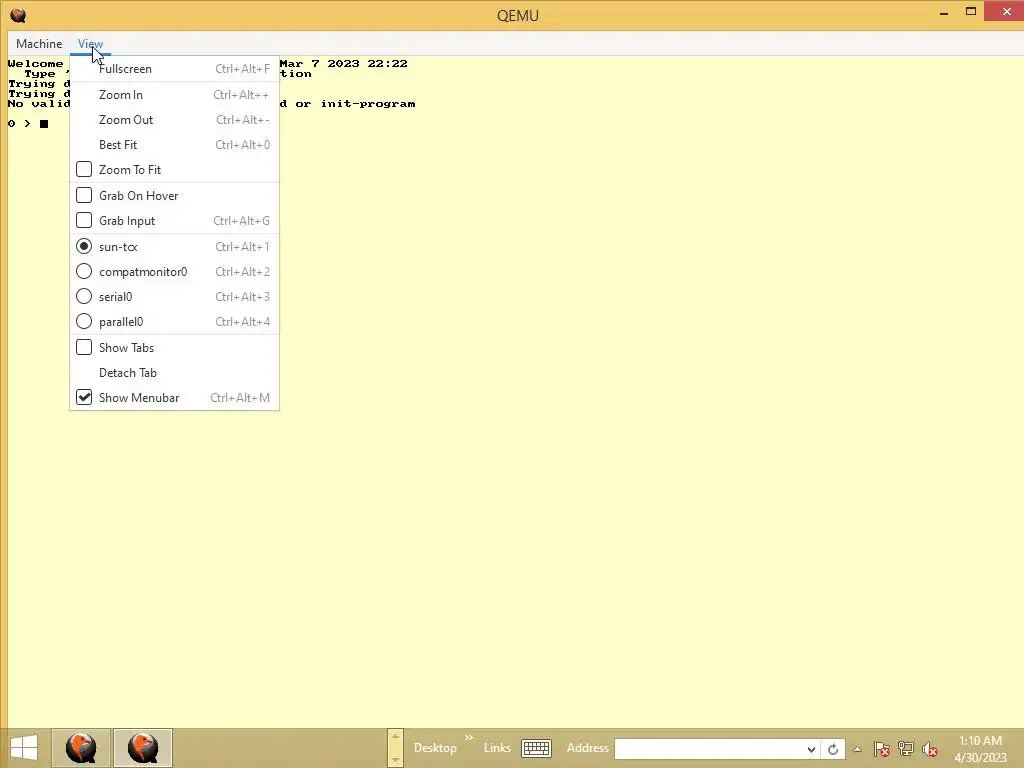1024x768 pixels.
Task: Click the "0 >" console prompt
Action: [20, 123]
